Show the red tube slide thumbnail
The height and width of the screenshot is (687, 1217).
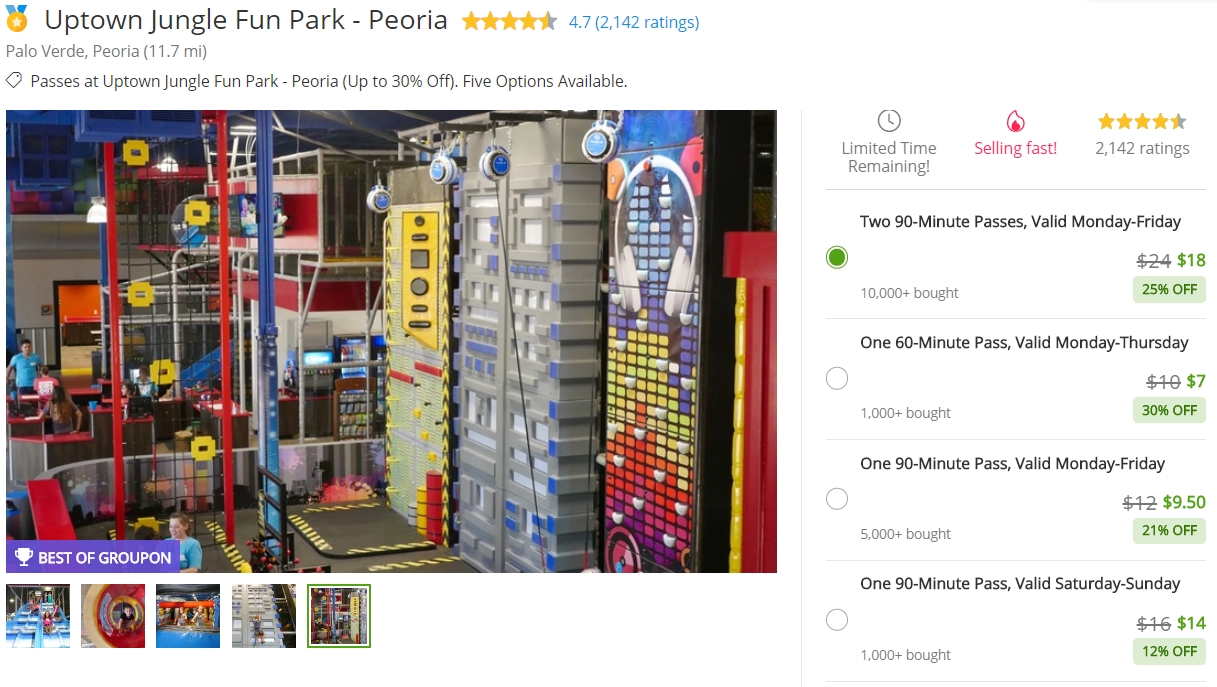click(x=113, y=616)
